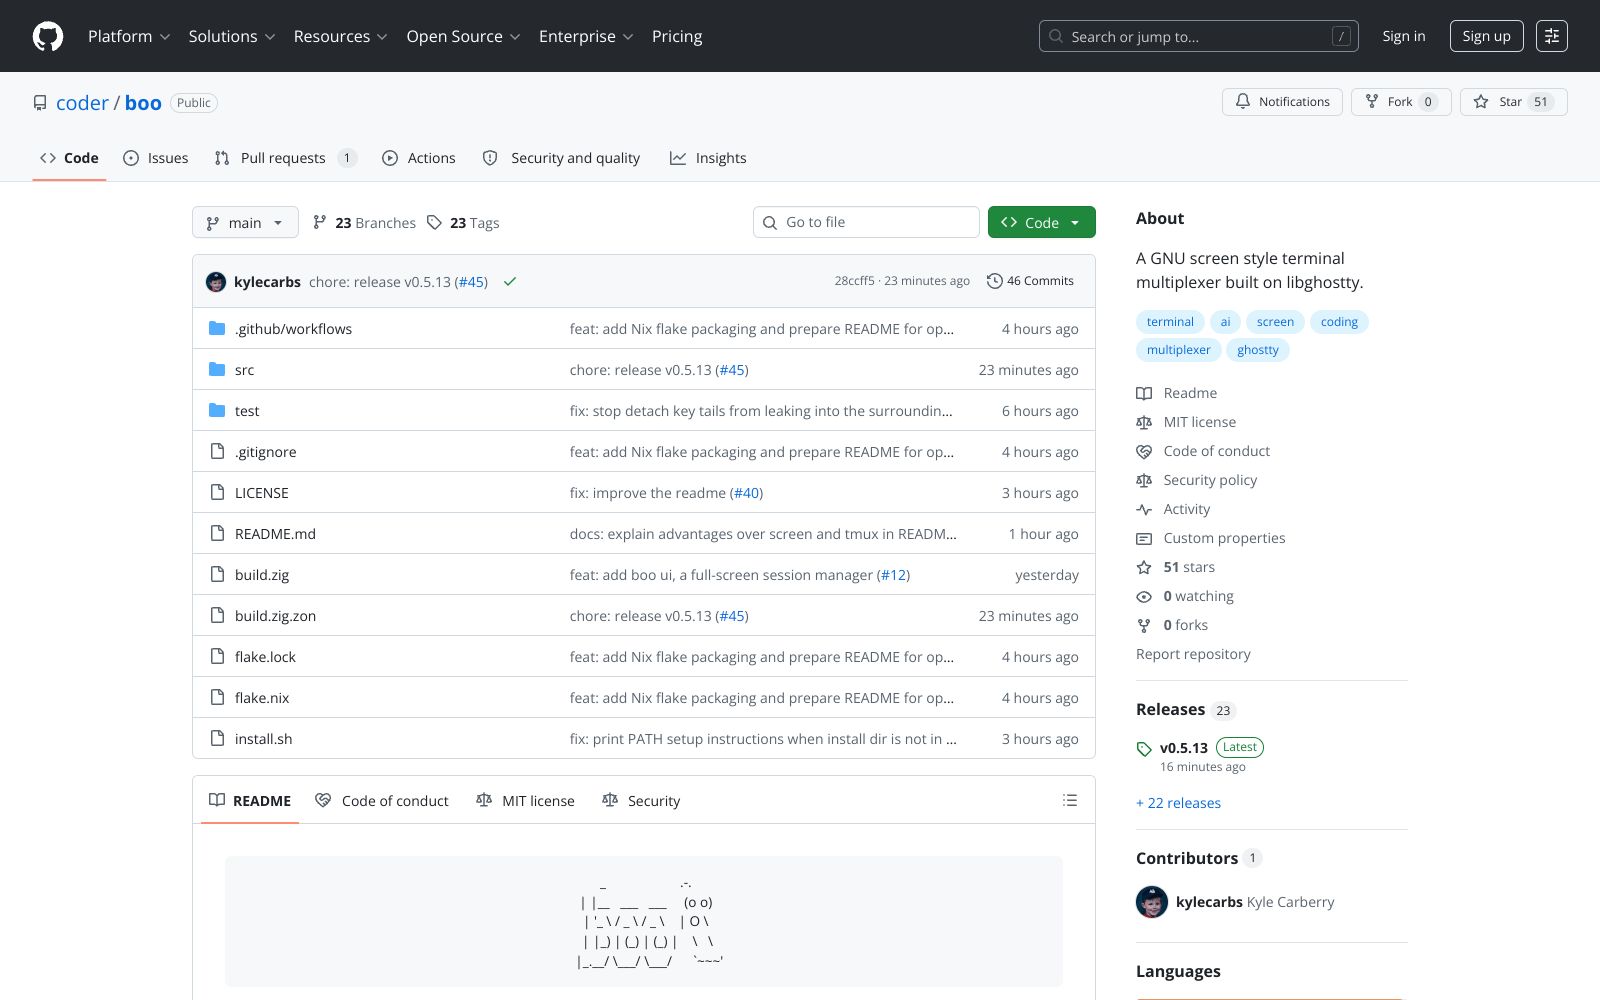
Task: Switch to the MIT license readme tab
Action: (525, 800)
